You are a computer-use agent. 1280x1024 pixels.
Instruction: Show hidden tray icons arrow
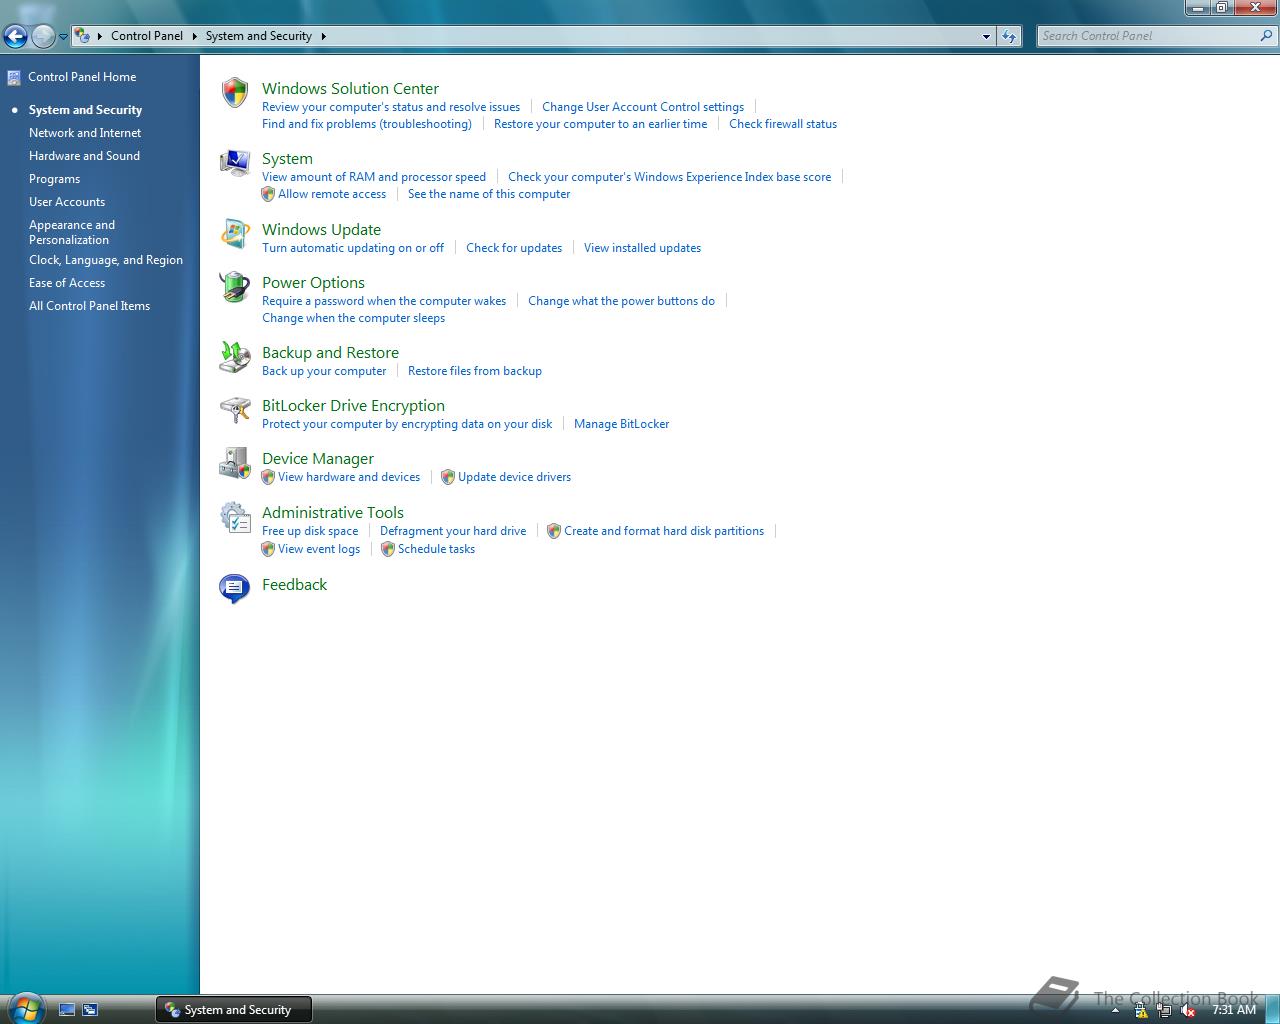pyautogui.click(x=1115, y=1010)
